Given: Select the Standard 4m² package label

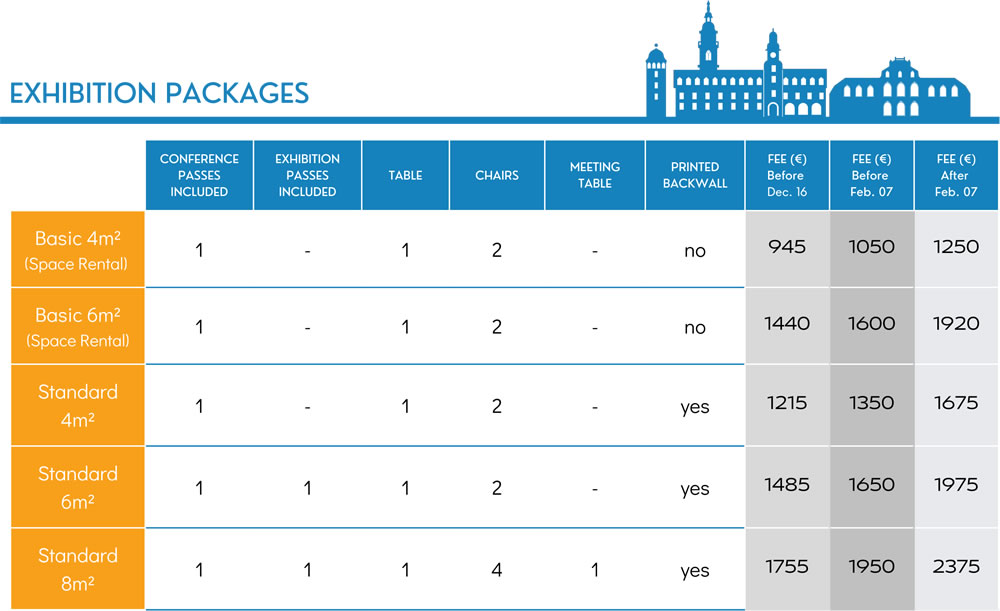Looking at the screenshot, I should click(77, 406).
